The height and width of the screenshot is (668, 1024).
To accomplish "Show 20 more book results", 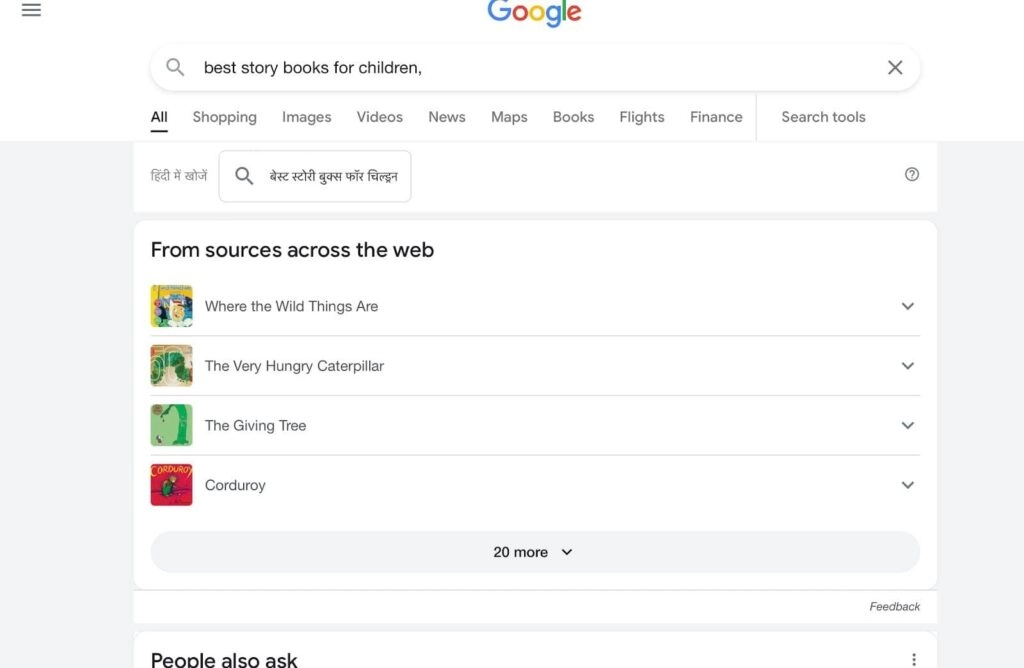I will pos(534,552).
